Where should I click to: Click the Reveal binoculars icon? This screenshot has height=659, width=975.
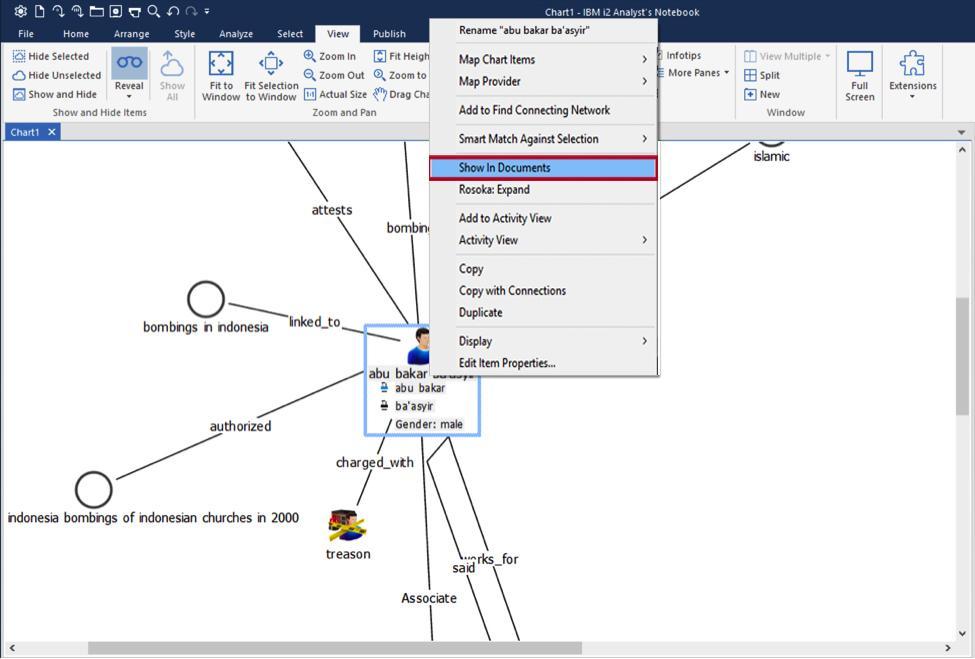pyautogui.click(x=129, y=62)
